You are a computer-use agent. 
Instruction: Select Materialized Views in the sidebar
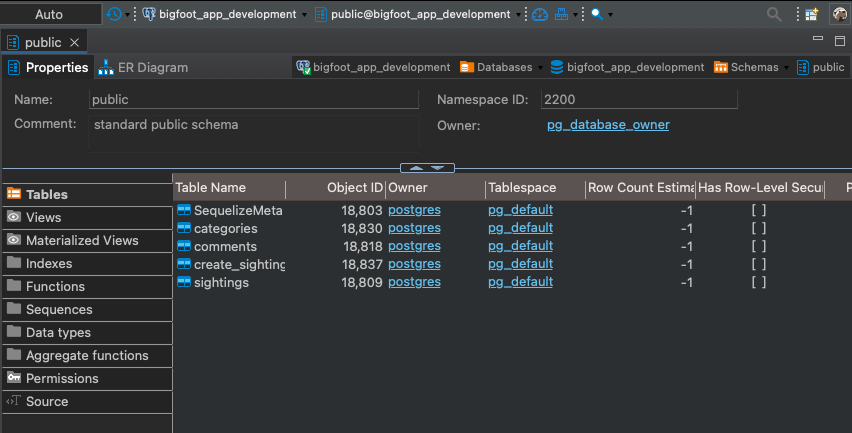click(82, 240)
